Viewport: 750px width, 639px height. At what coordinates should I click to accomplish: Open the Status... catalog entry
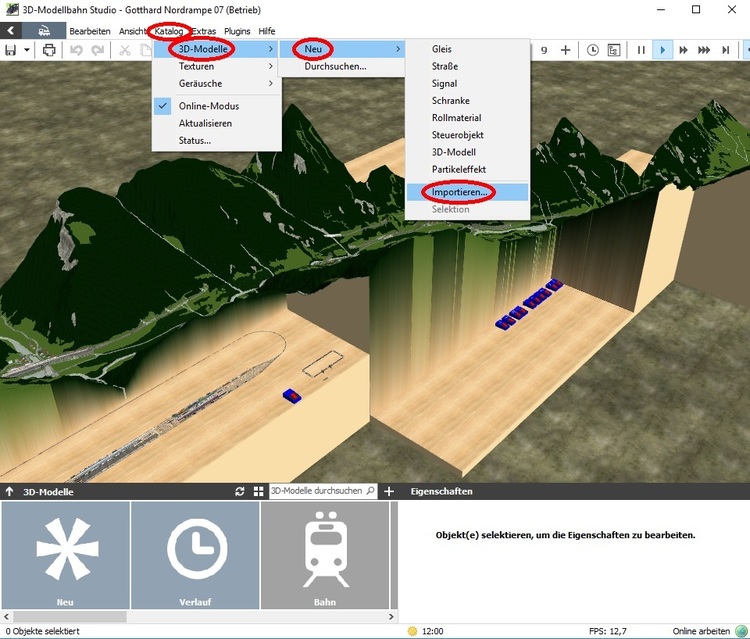[217, 140]
